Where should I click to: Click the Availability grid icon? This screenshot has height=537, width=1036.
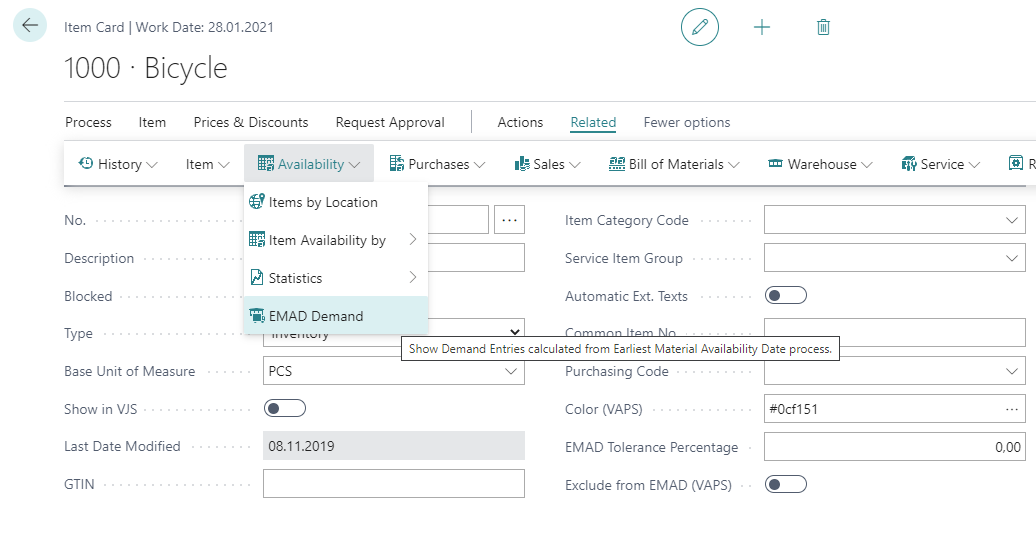tap(266, 163)
